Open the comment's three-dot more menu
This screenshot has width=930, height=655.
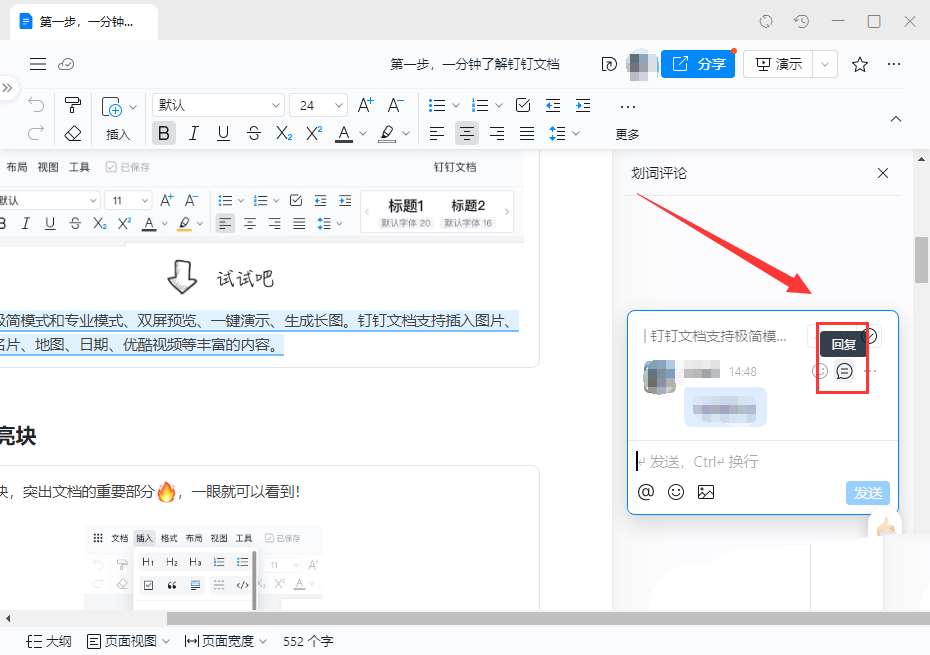[x=870, y=371]
